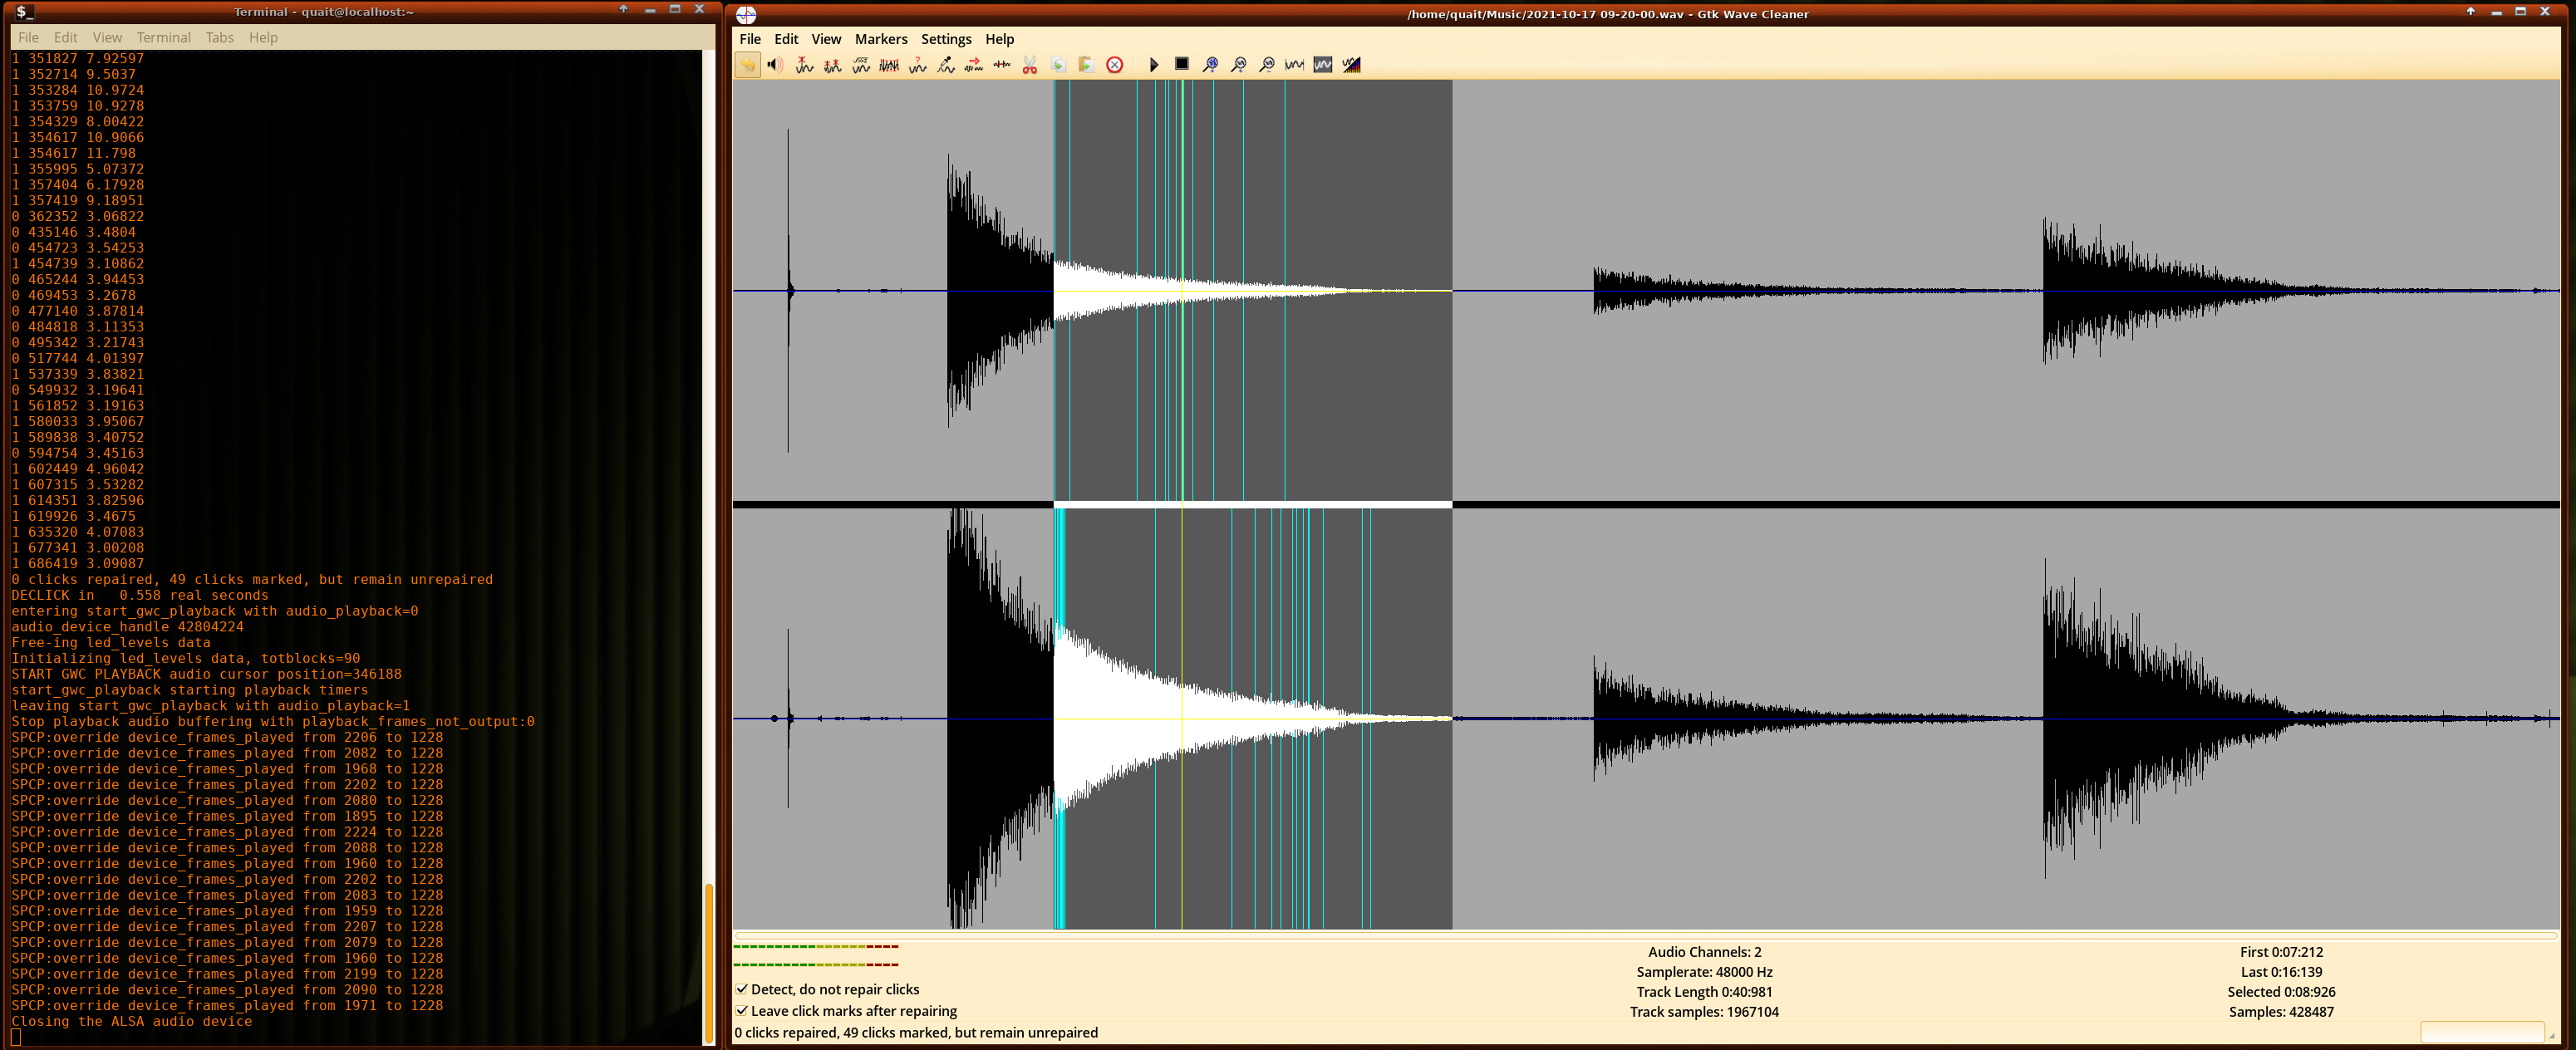Open the Help menu in Gtk Wave Cleaner

tap(999, 39)
